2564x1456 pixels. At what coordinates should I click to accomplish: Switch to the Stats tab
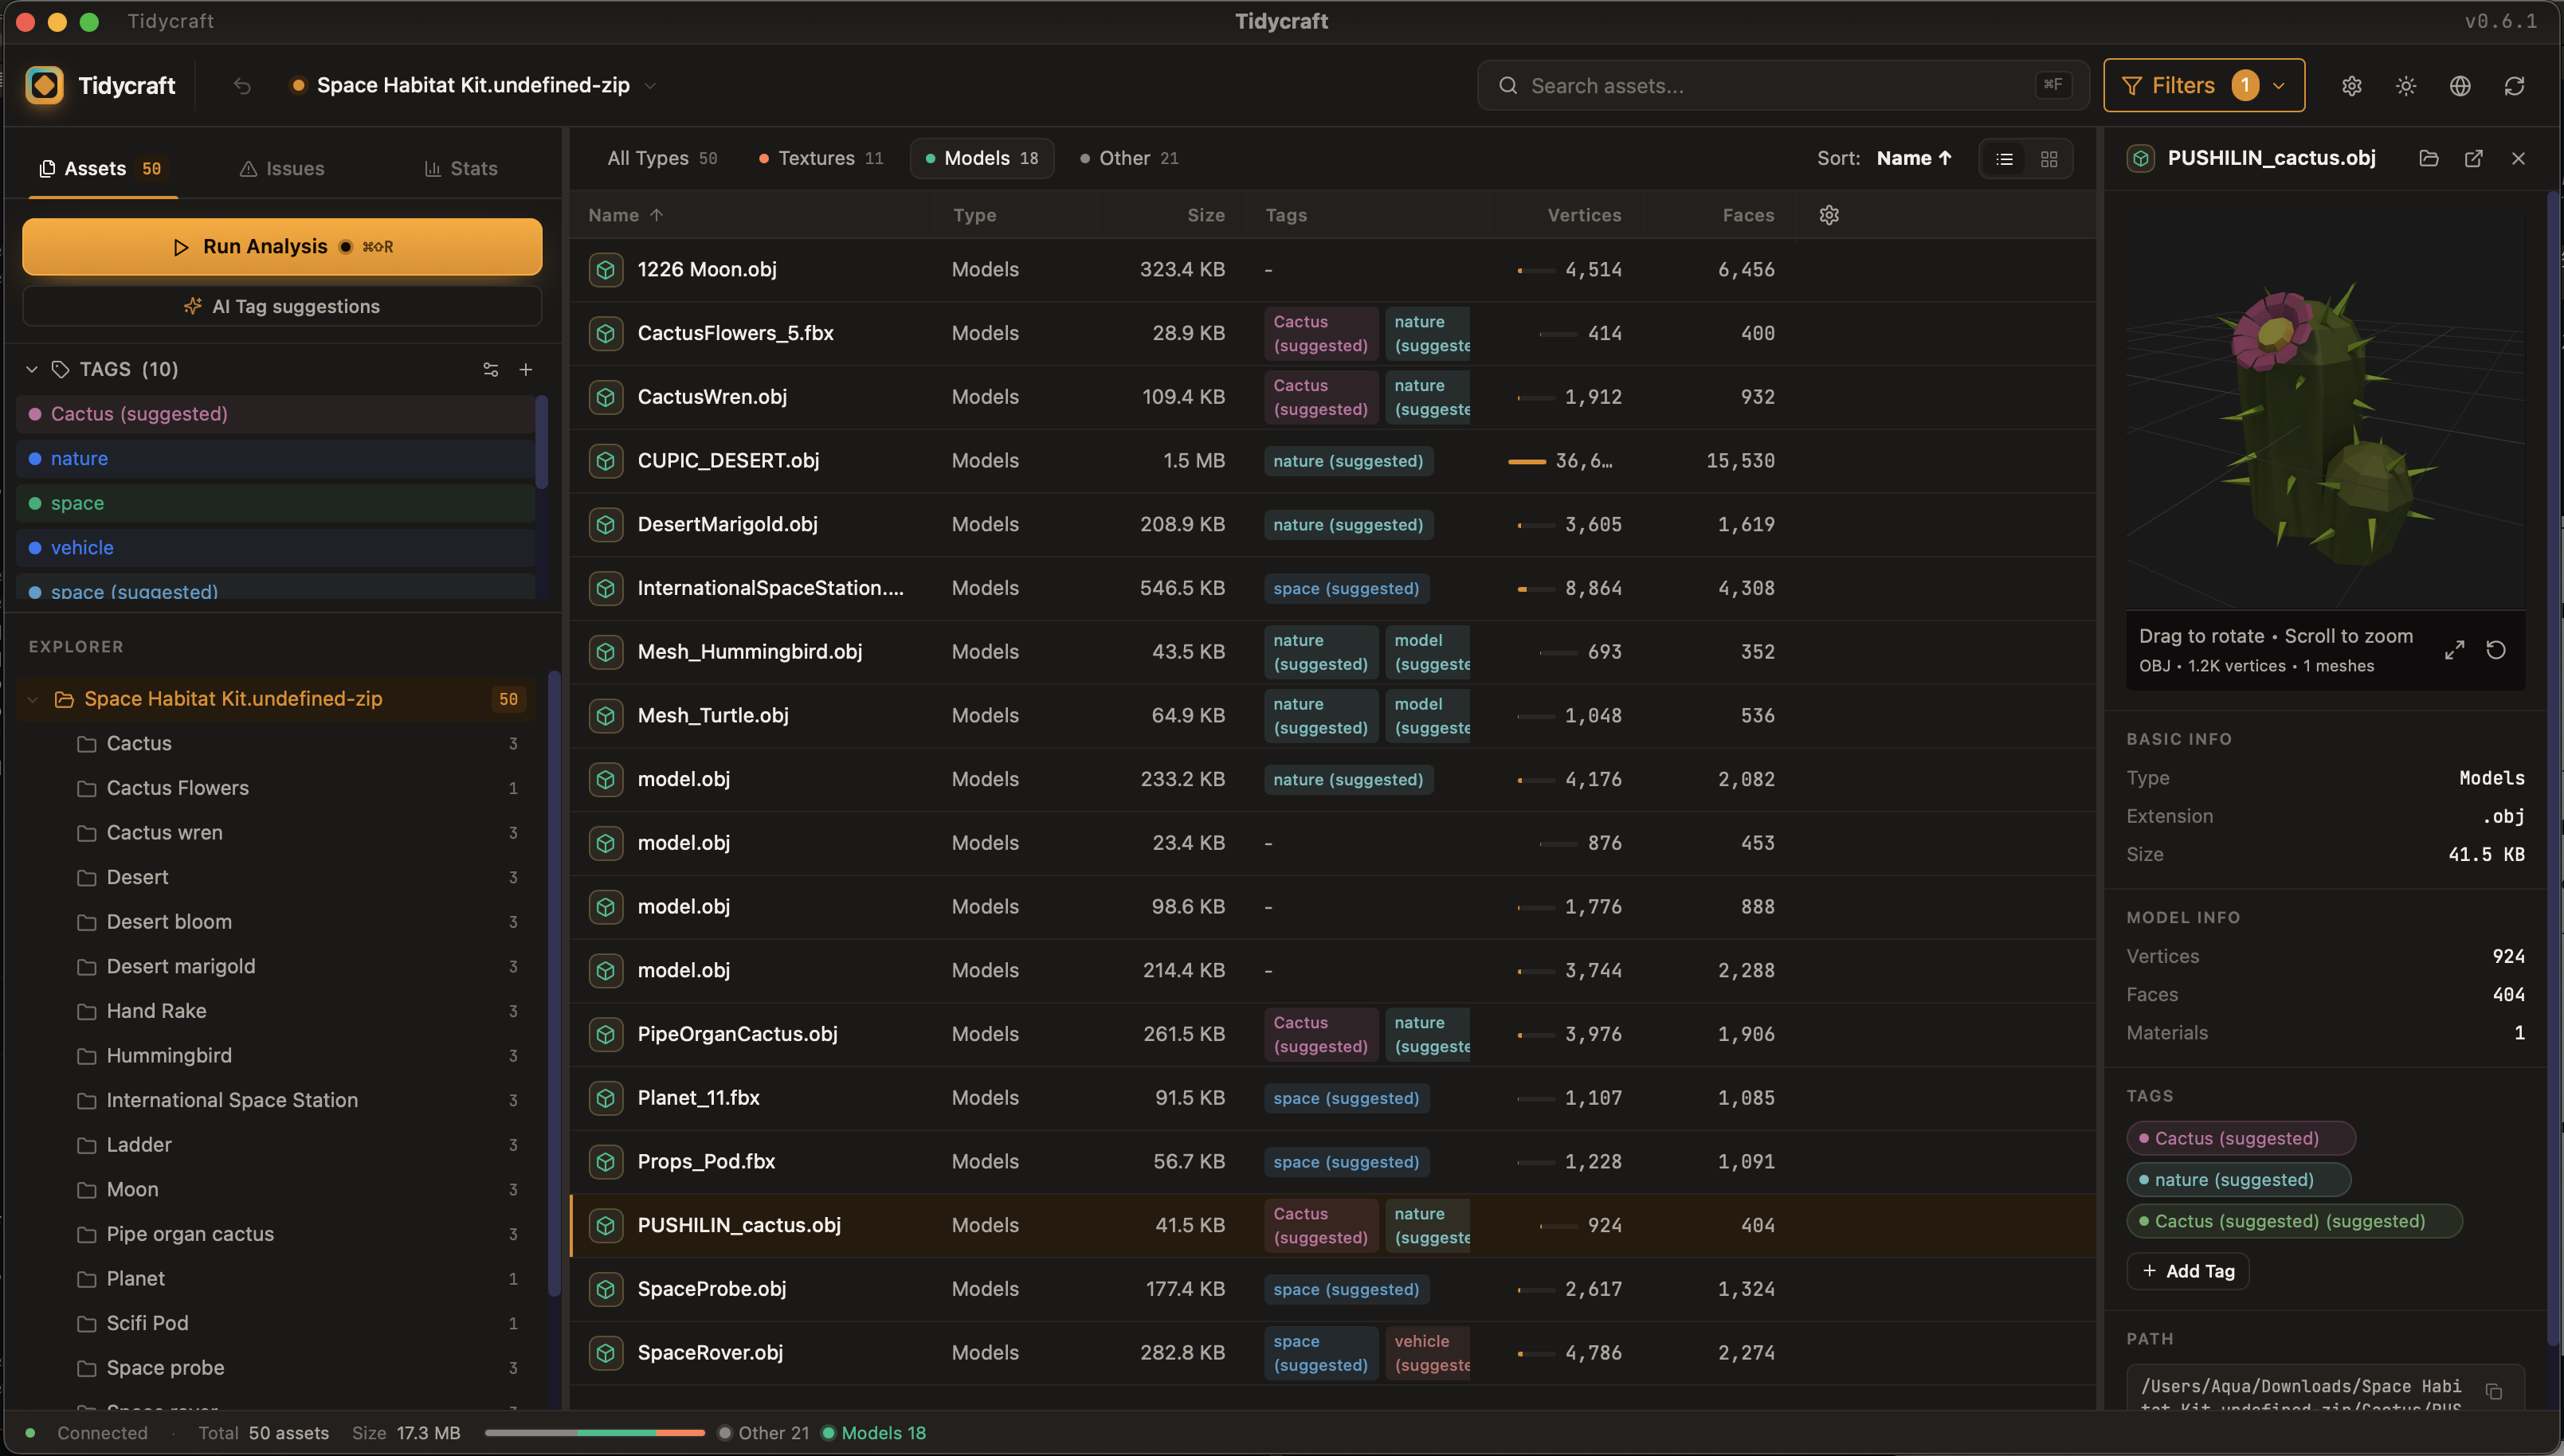tap(461, 168)
